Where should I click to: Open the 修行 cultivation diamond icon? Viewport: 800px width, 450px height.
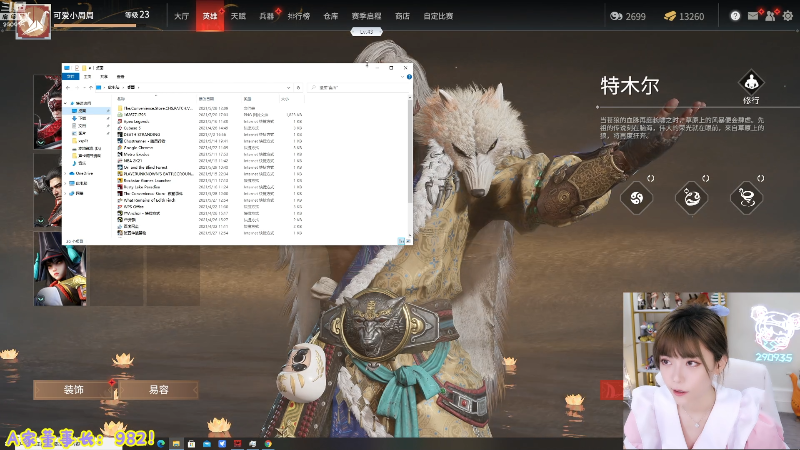click(751, 82)
